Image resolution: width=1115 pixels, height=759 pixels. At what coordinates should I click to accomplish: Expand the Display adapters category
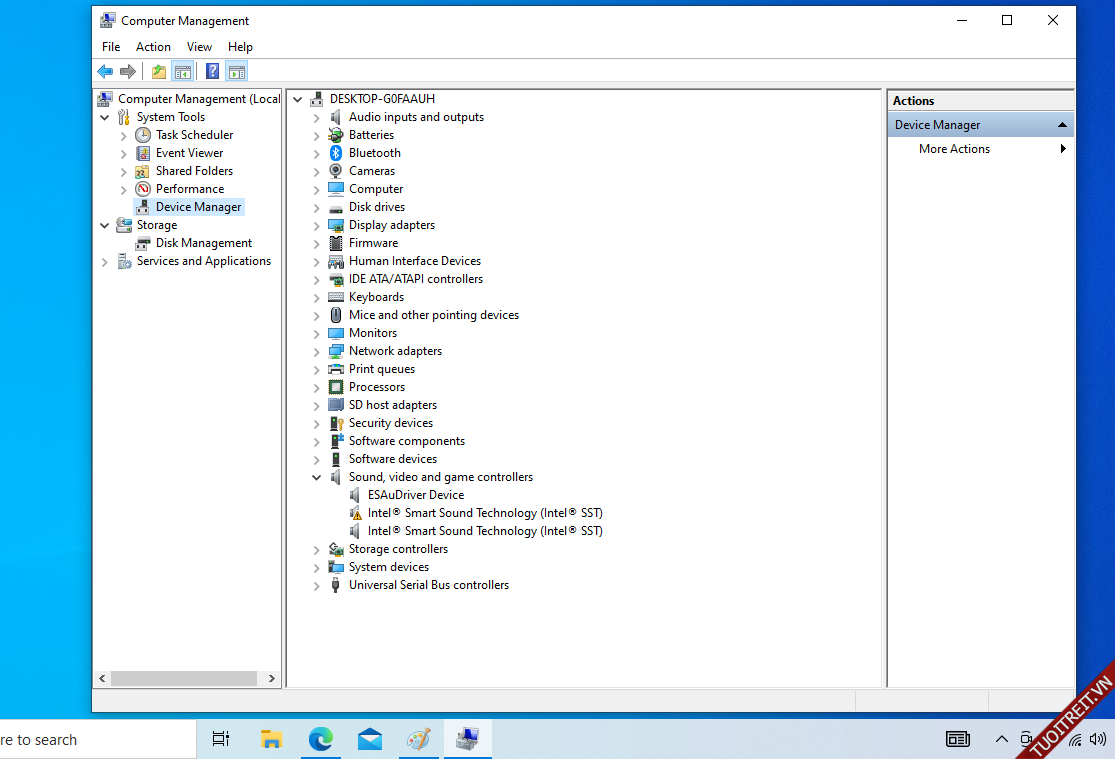tap(316, 226)
